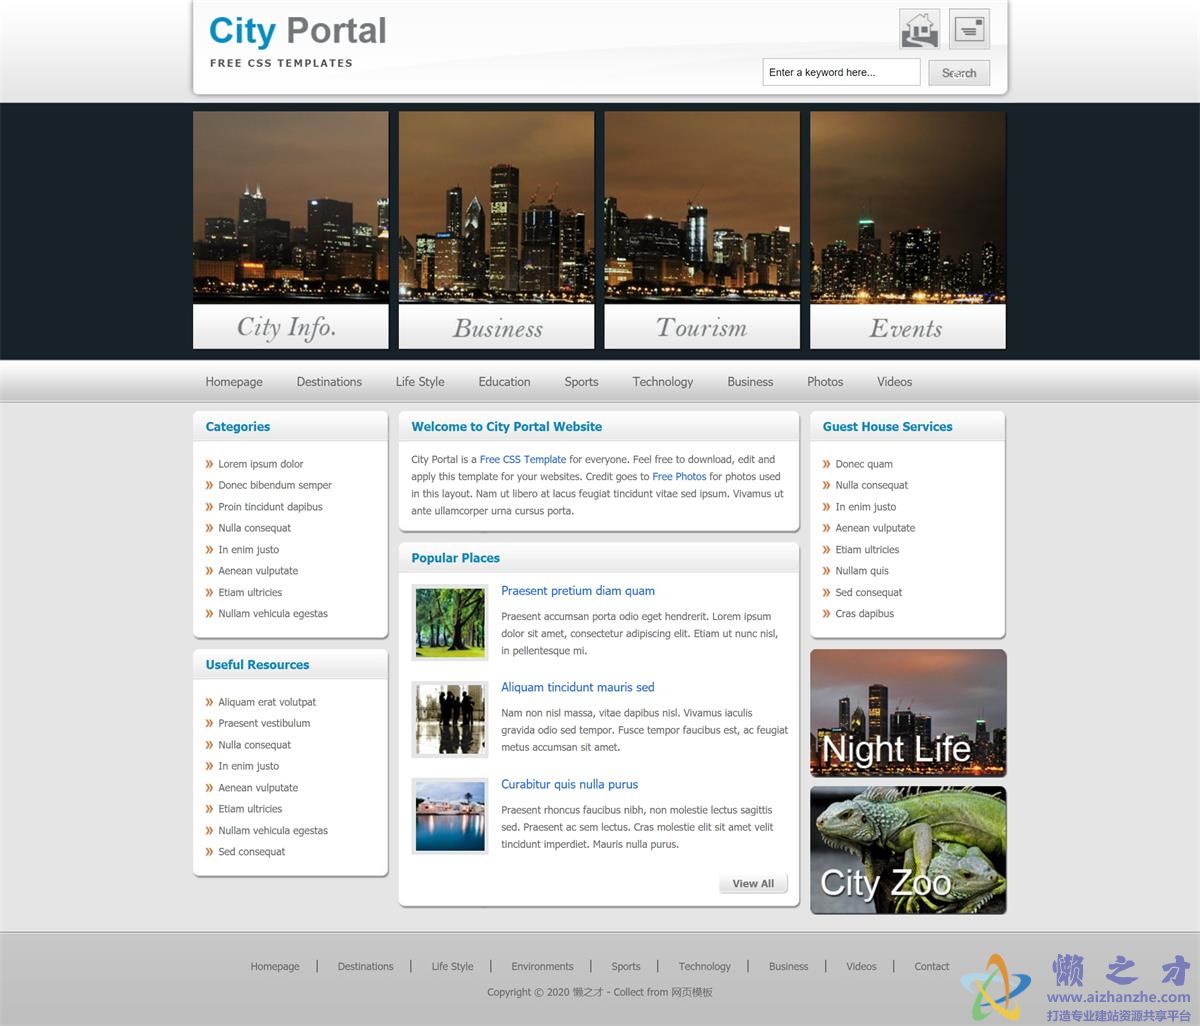
Task: Open the Curabitur quis nulla purus article
Action: 569,785
